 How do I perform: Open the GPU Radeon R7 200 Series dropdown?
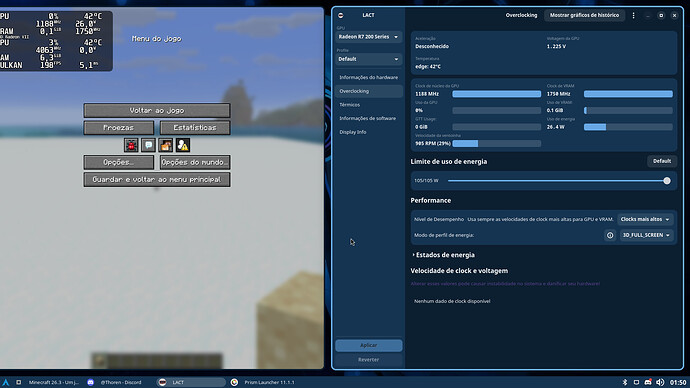pos(368,37)
